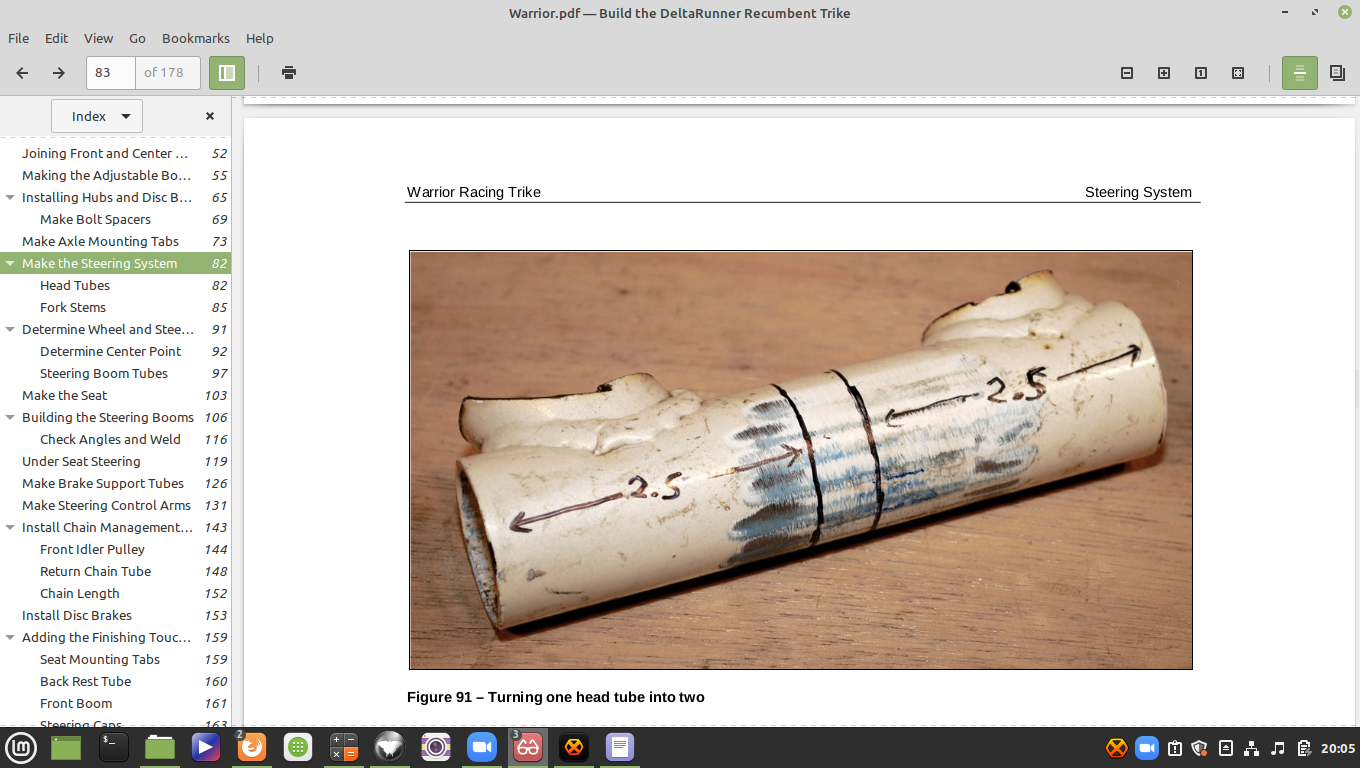Open Under Seat Steering index entry
Image resolution: width=1360 pixels, height=768 pixels.
[81, 462]
